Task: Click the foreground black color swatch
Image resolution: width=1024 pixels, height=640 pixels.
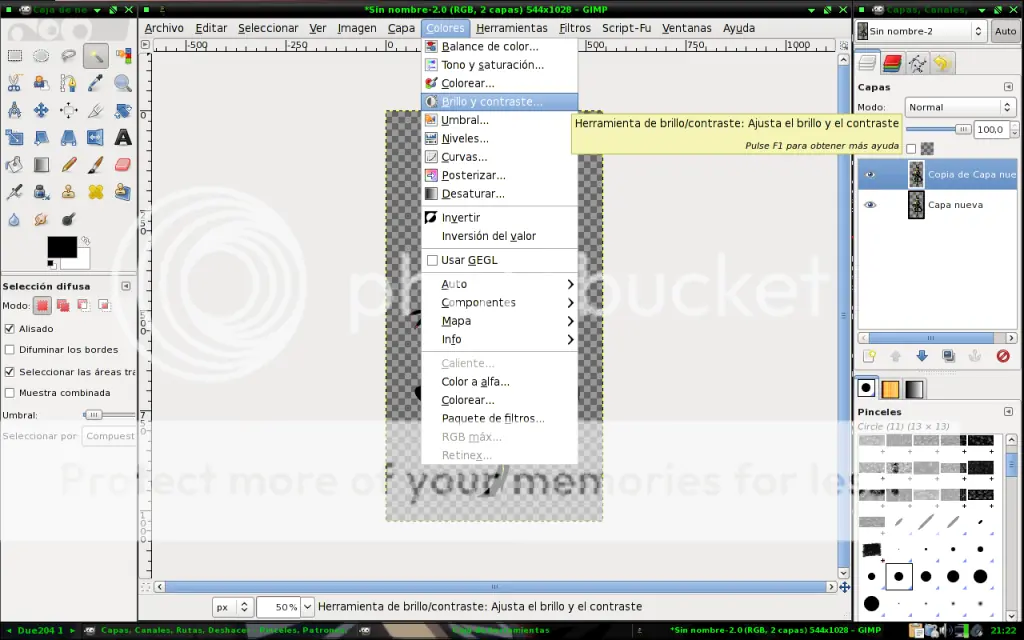Action: tap(62, 248)
